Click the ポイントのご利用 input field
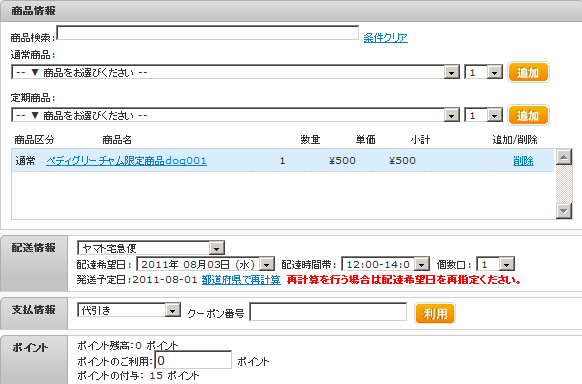The width and height of the screenshot is (582, 384). coord(193,360)
